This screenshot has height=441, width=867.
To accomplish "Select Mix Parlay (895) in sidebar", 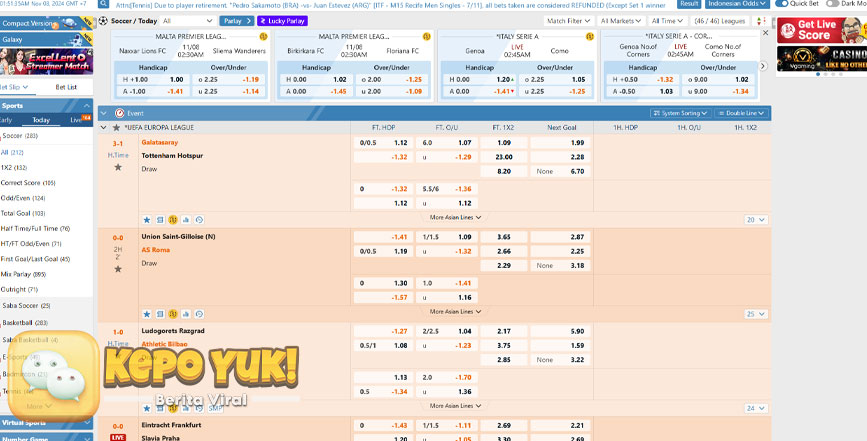I will pyautogui.click(x=23, y=274).
